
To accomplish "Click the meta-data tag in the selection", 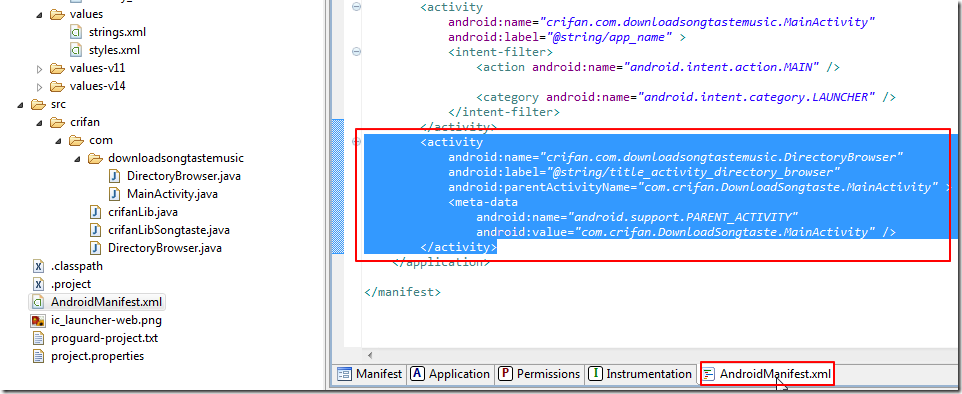I will (x=483, y=202).
